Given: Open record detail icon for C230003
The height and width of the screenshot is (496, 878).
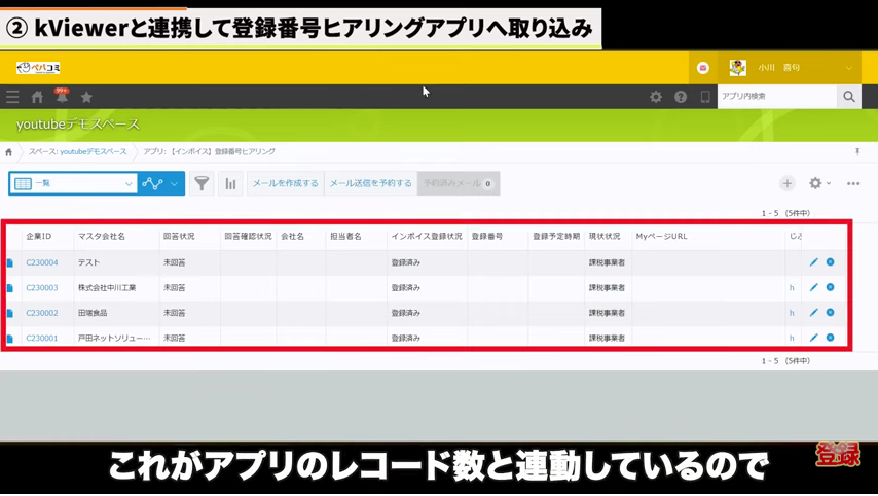Looking at the screenshot, I should pyautogui.click(x=10, y=288).
